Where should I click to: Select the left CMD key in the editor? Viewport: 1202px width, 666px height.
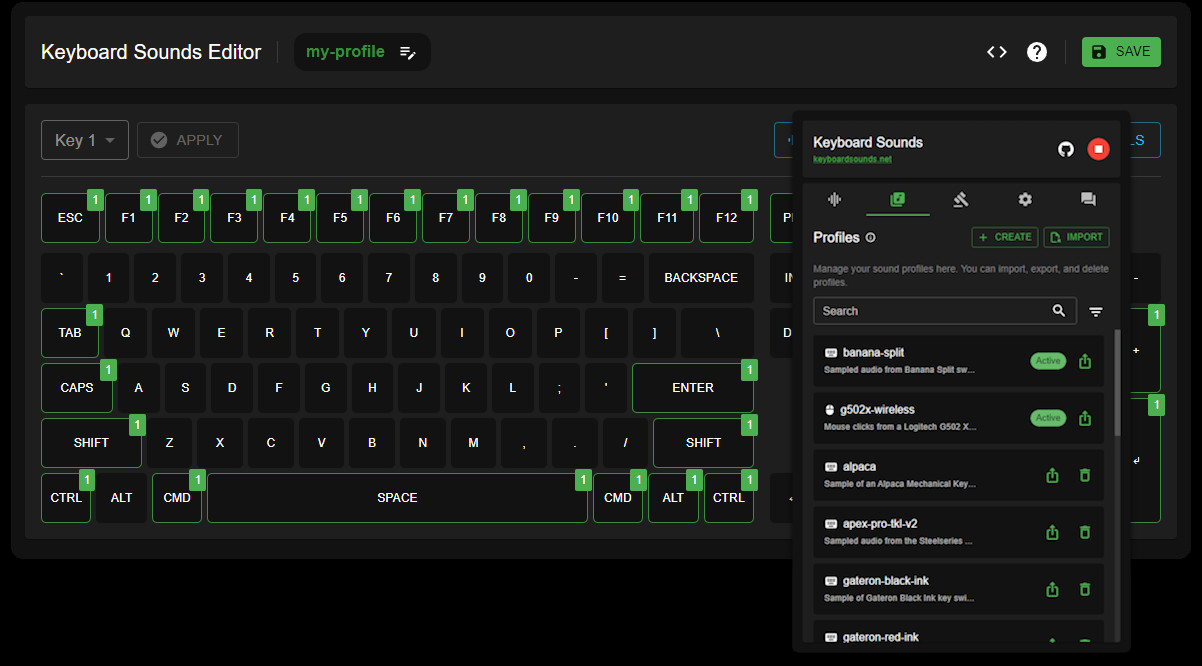pyautogui.click(x=177, y=498)
